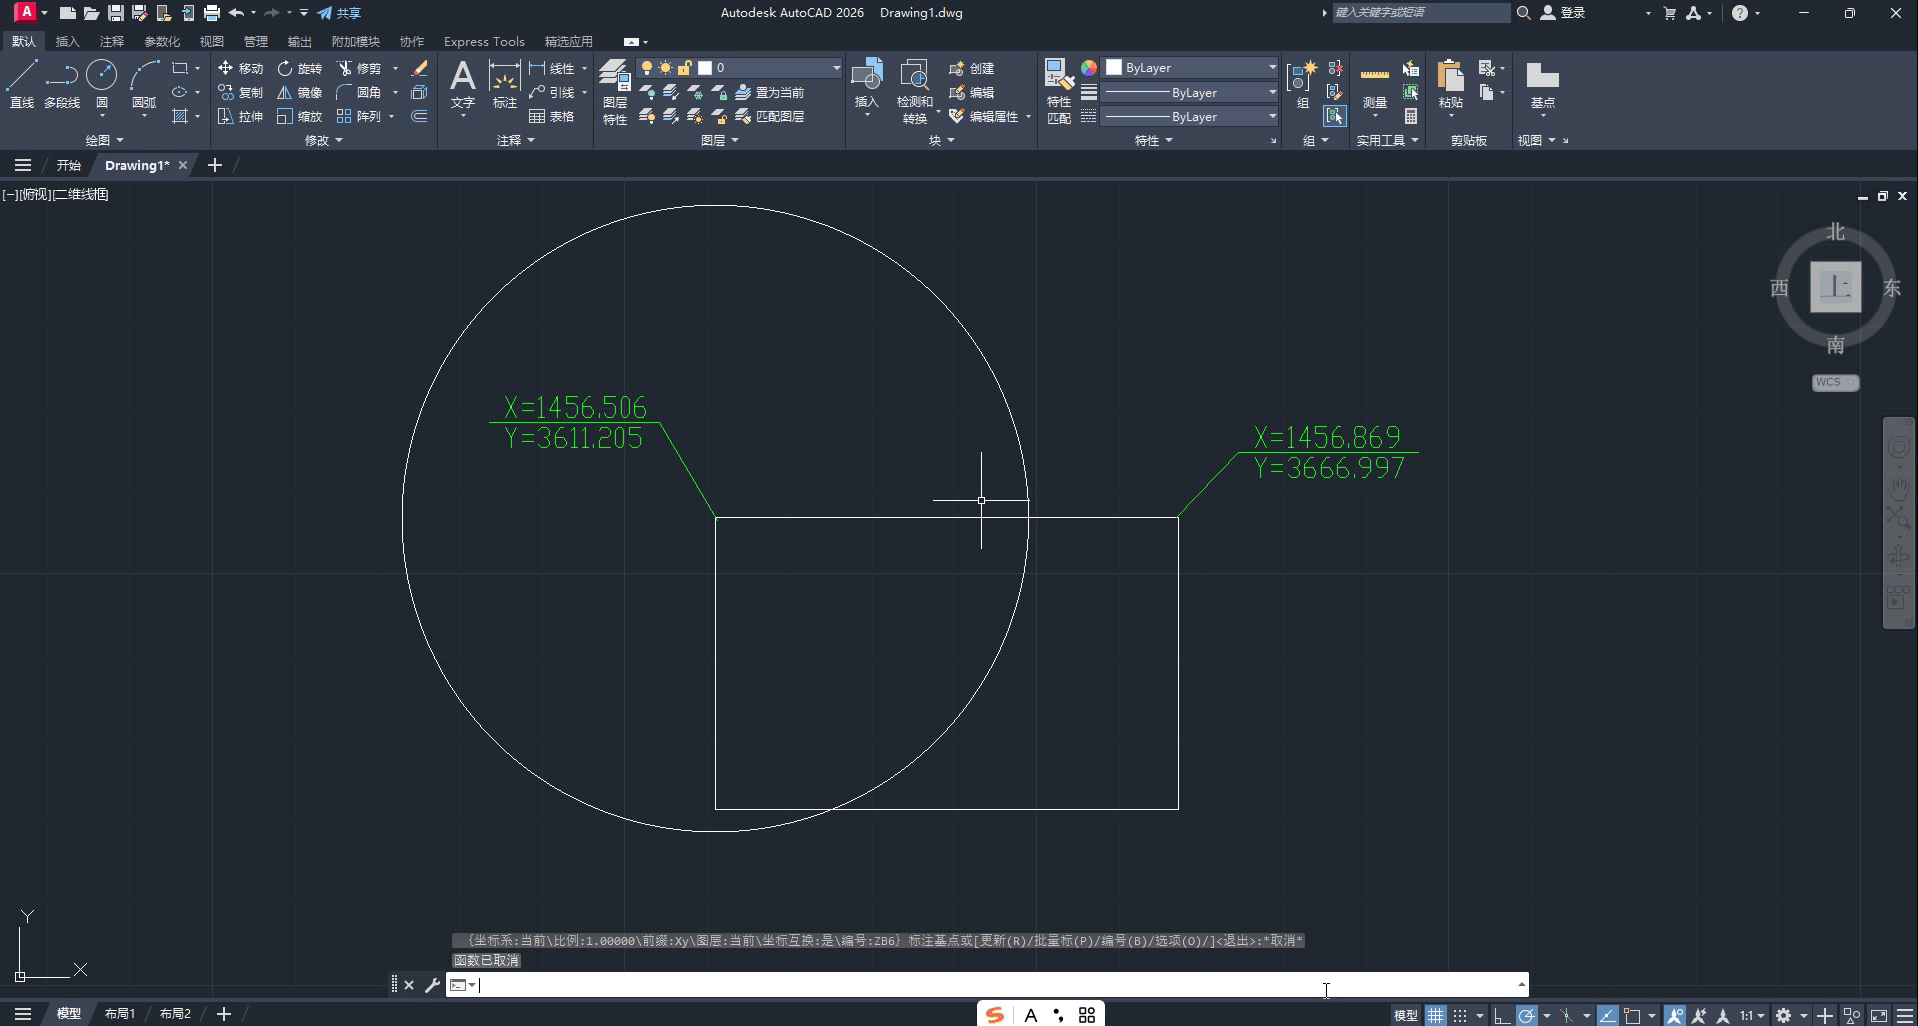Click the Share (共享) button
This screenshot has height=1026, width=1918.
(x=339, y=13)
